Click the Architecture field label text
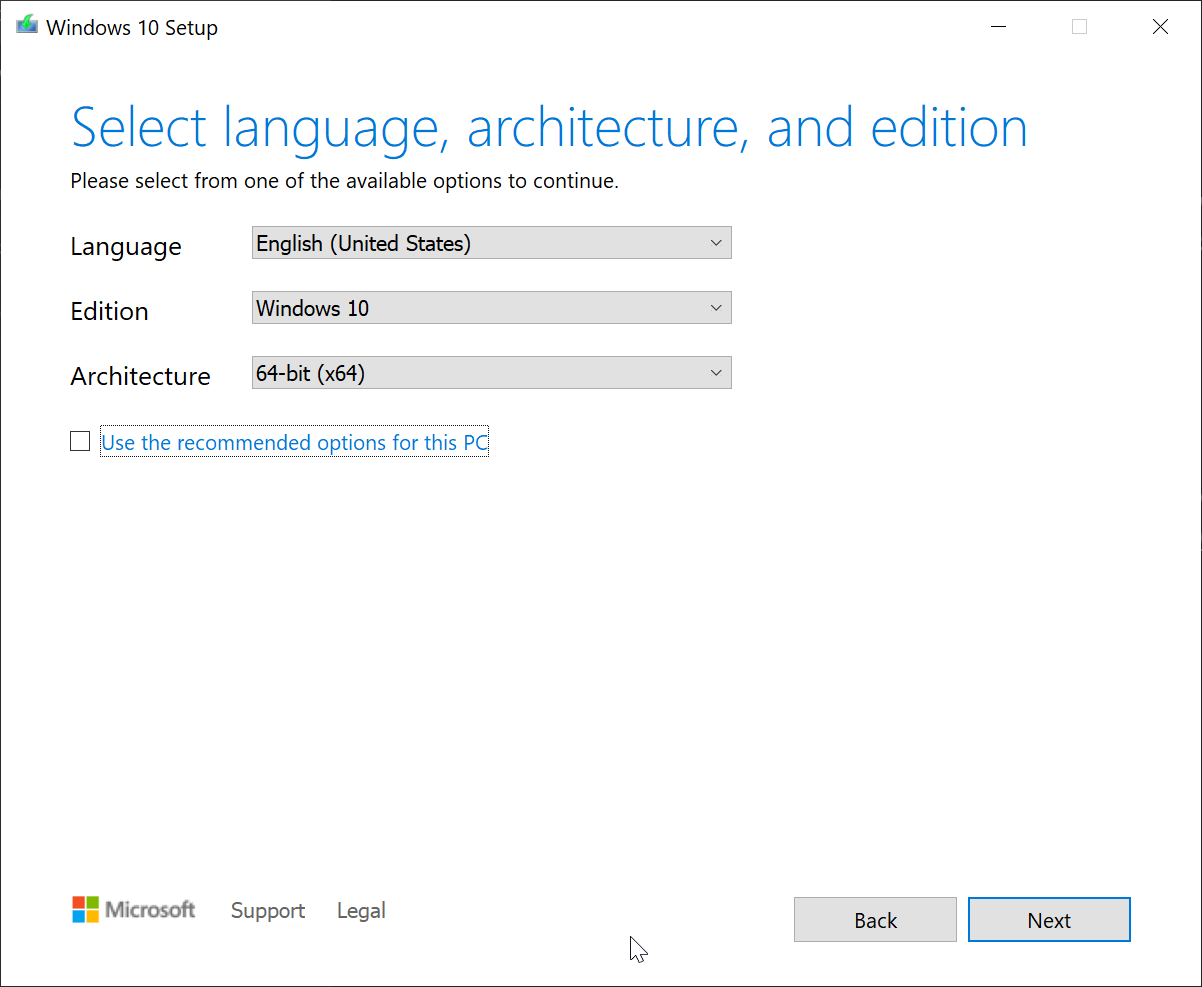Screen dimensions: 1202x987 (140, 376)
